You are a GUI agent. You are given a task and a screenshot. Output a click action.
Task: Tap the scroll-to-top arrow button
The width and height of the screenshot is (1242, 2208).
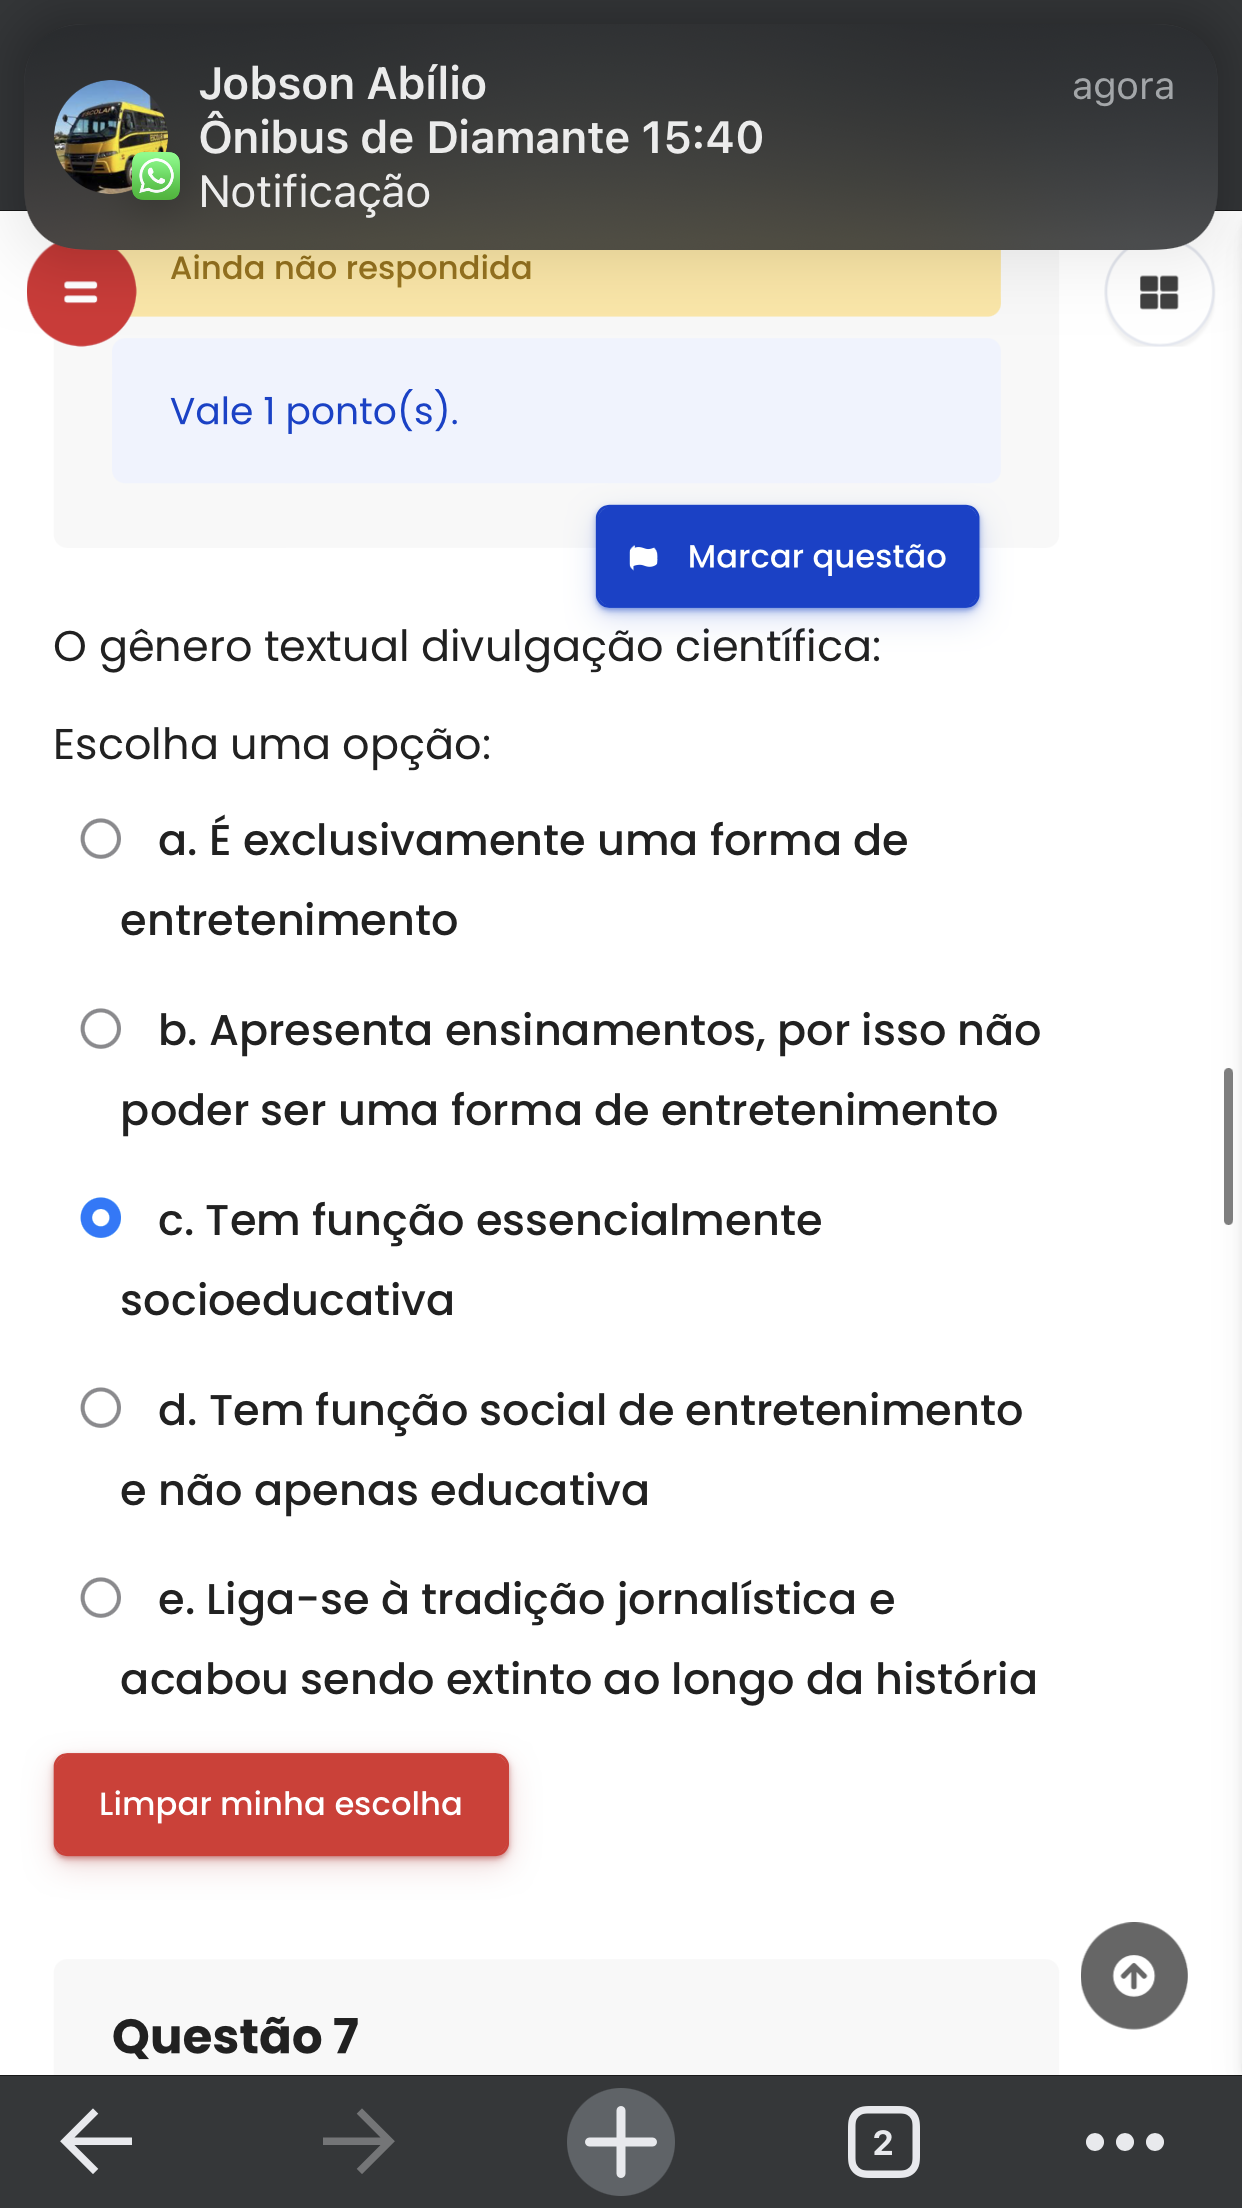coord(1134,1975)
